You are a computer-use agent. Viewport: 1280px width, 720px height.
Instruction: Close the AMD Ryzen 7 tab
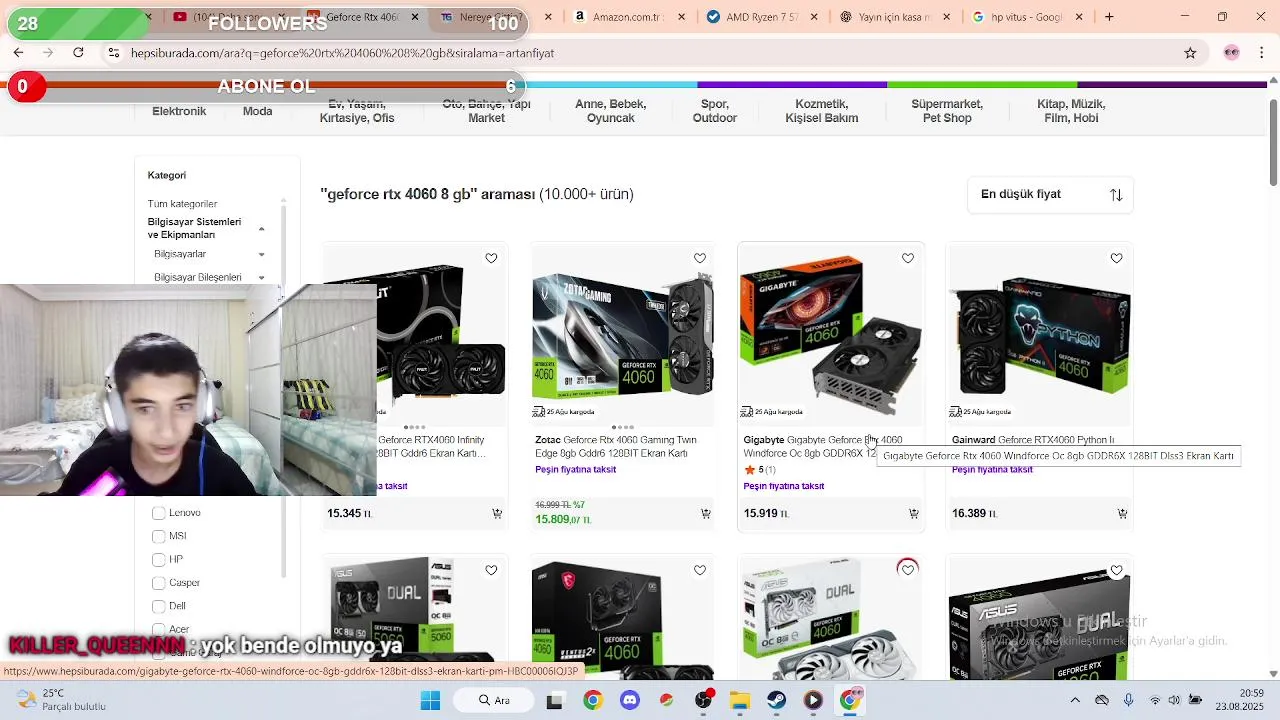coord(814,17)
